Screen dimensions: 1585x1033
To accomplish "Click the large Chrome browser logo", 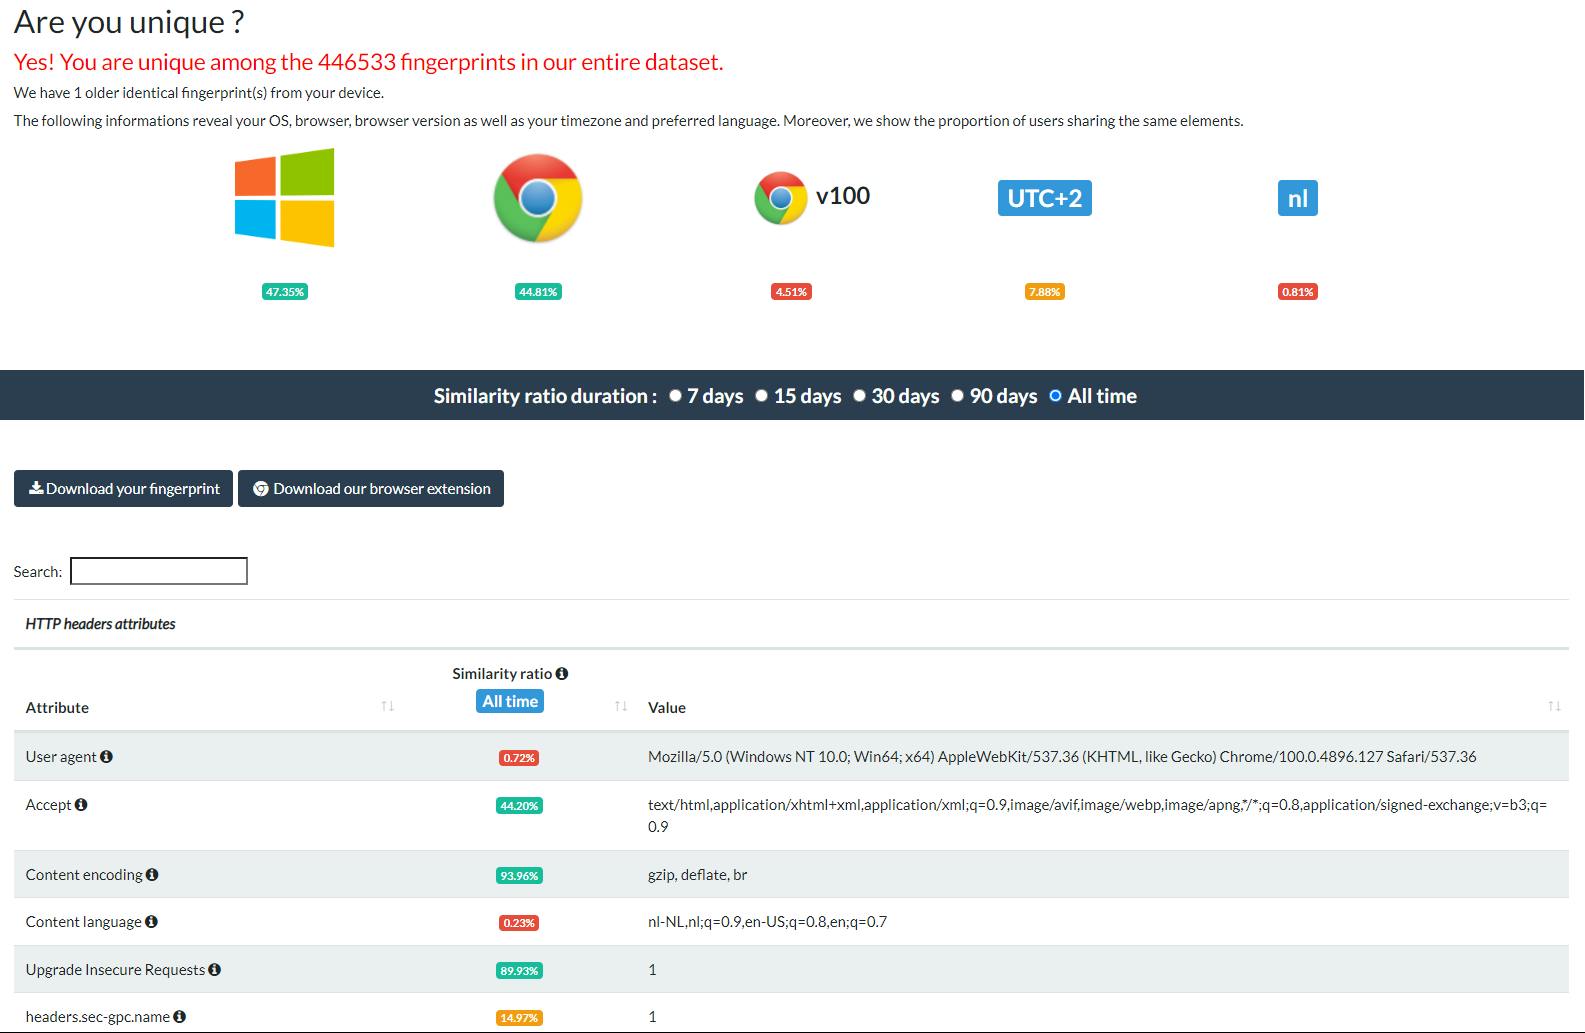I will pos(538,198).
